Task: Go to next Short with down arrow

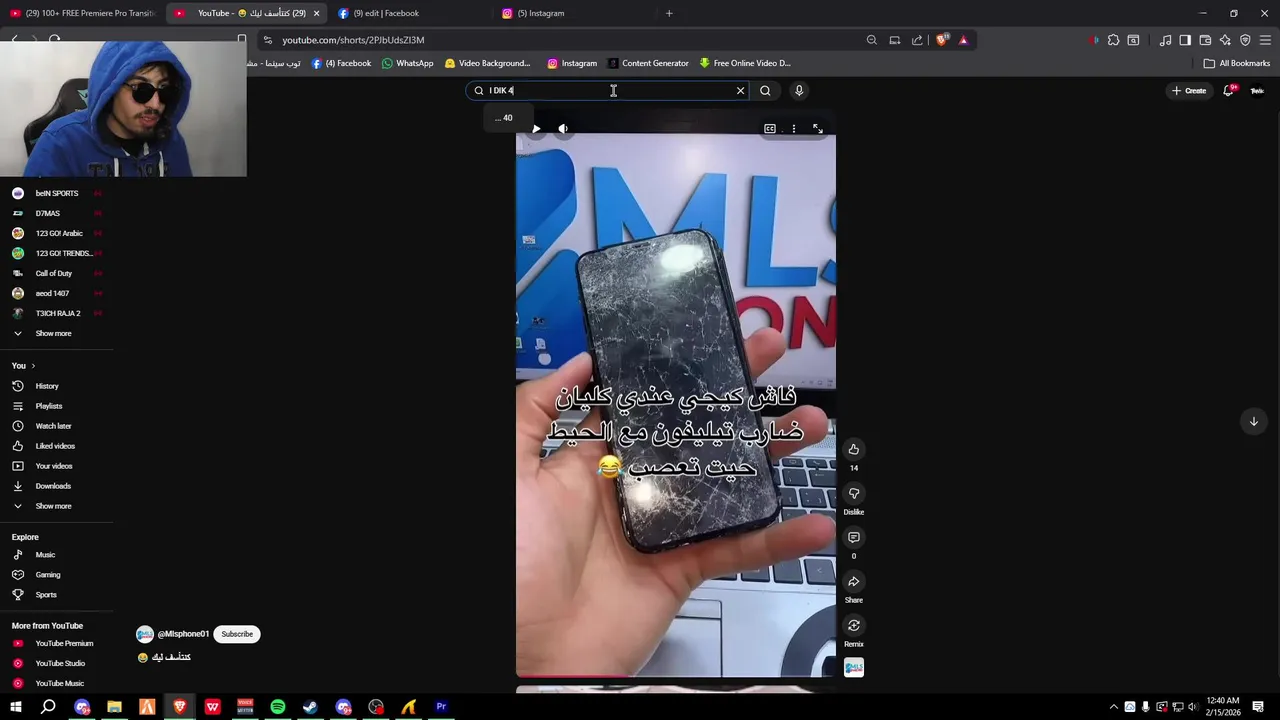Action: [x=1254, y=421]
